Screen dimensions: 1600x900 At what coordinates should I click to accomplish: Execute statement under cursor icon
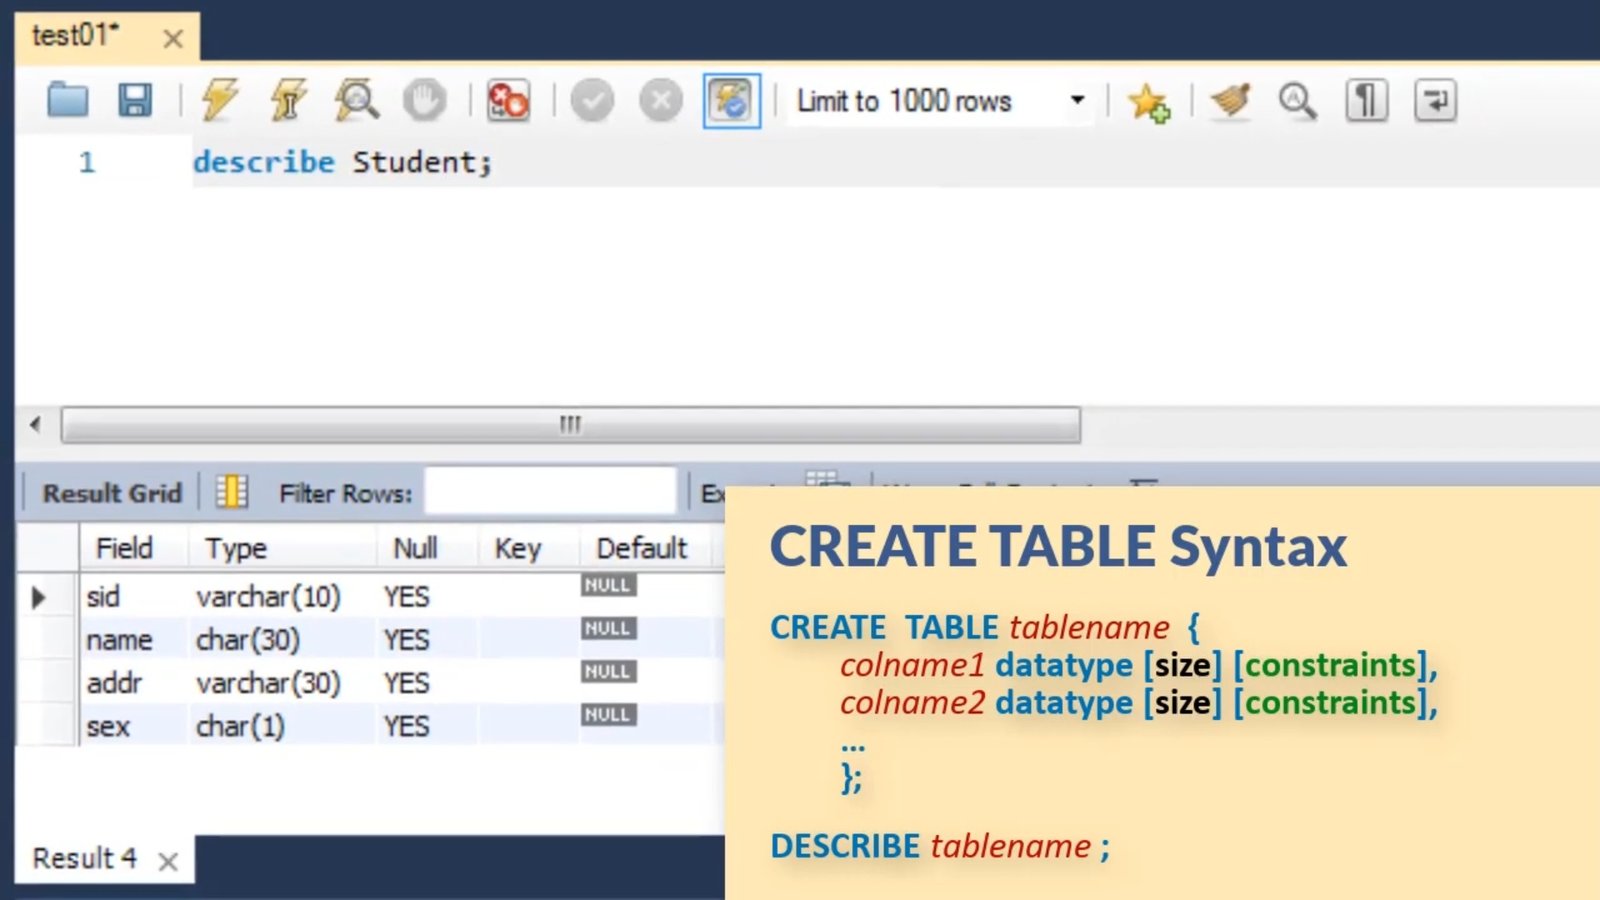tap(288, 101)
